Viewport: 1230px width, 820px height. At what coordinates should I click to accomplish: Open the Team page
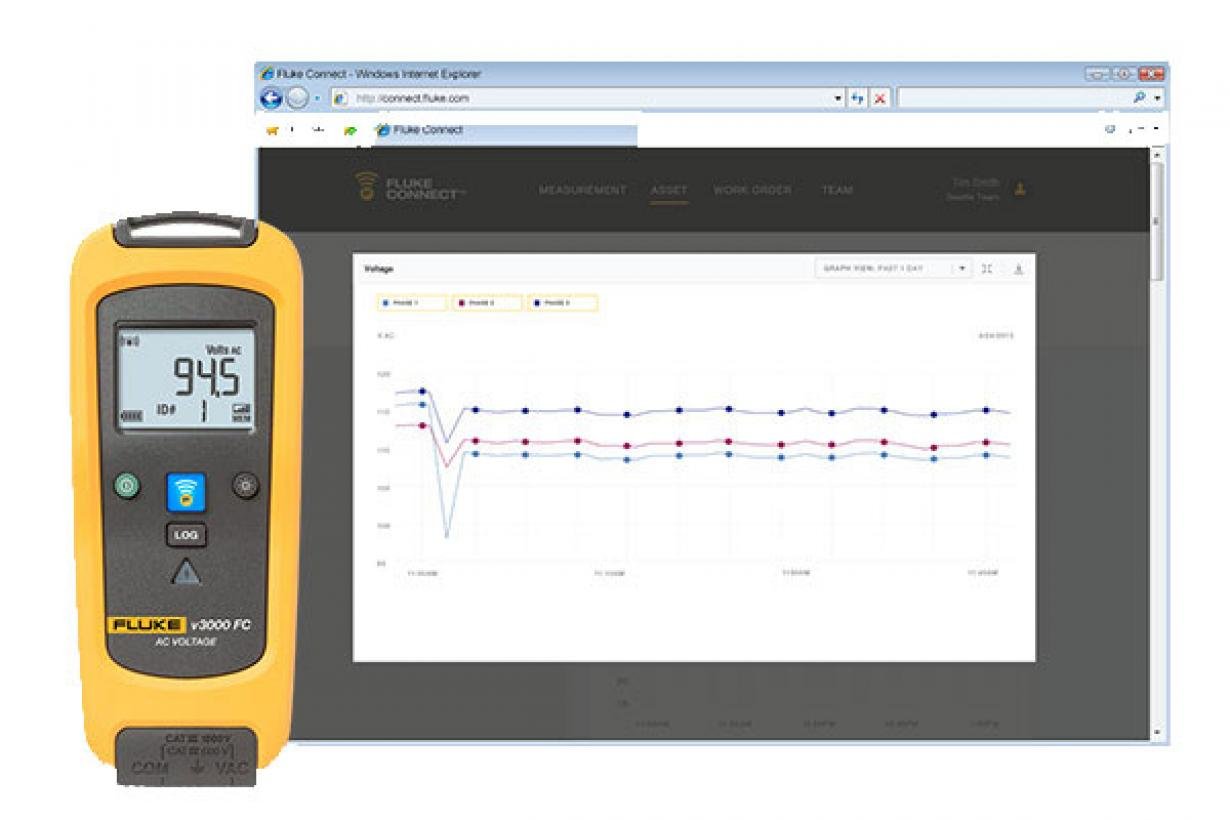837,190
